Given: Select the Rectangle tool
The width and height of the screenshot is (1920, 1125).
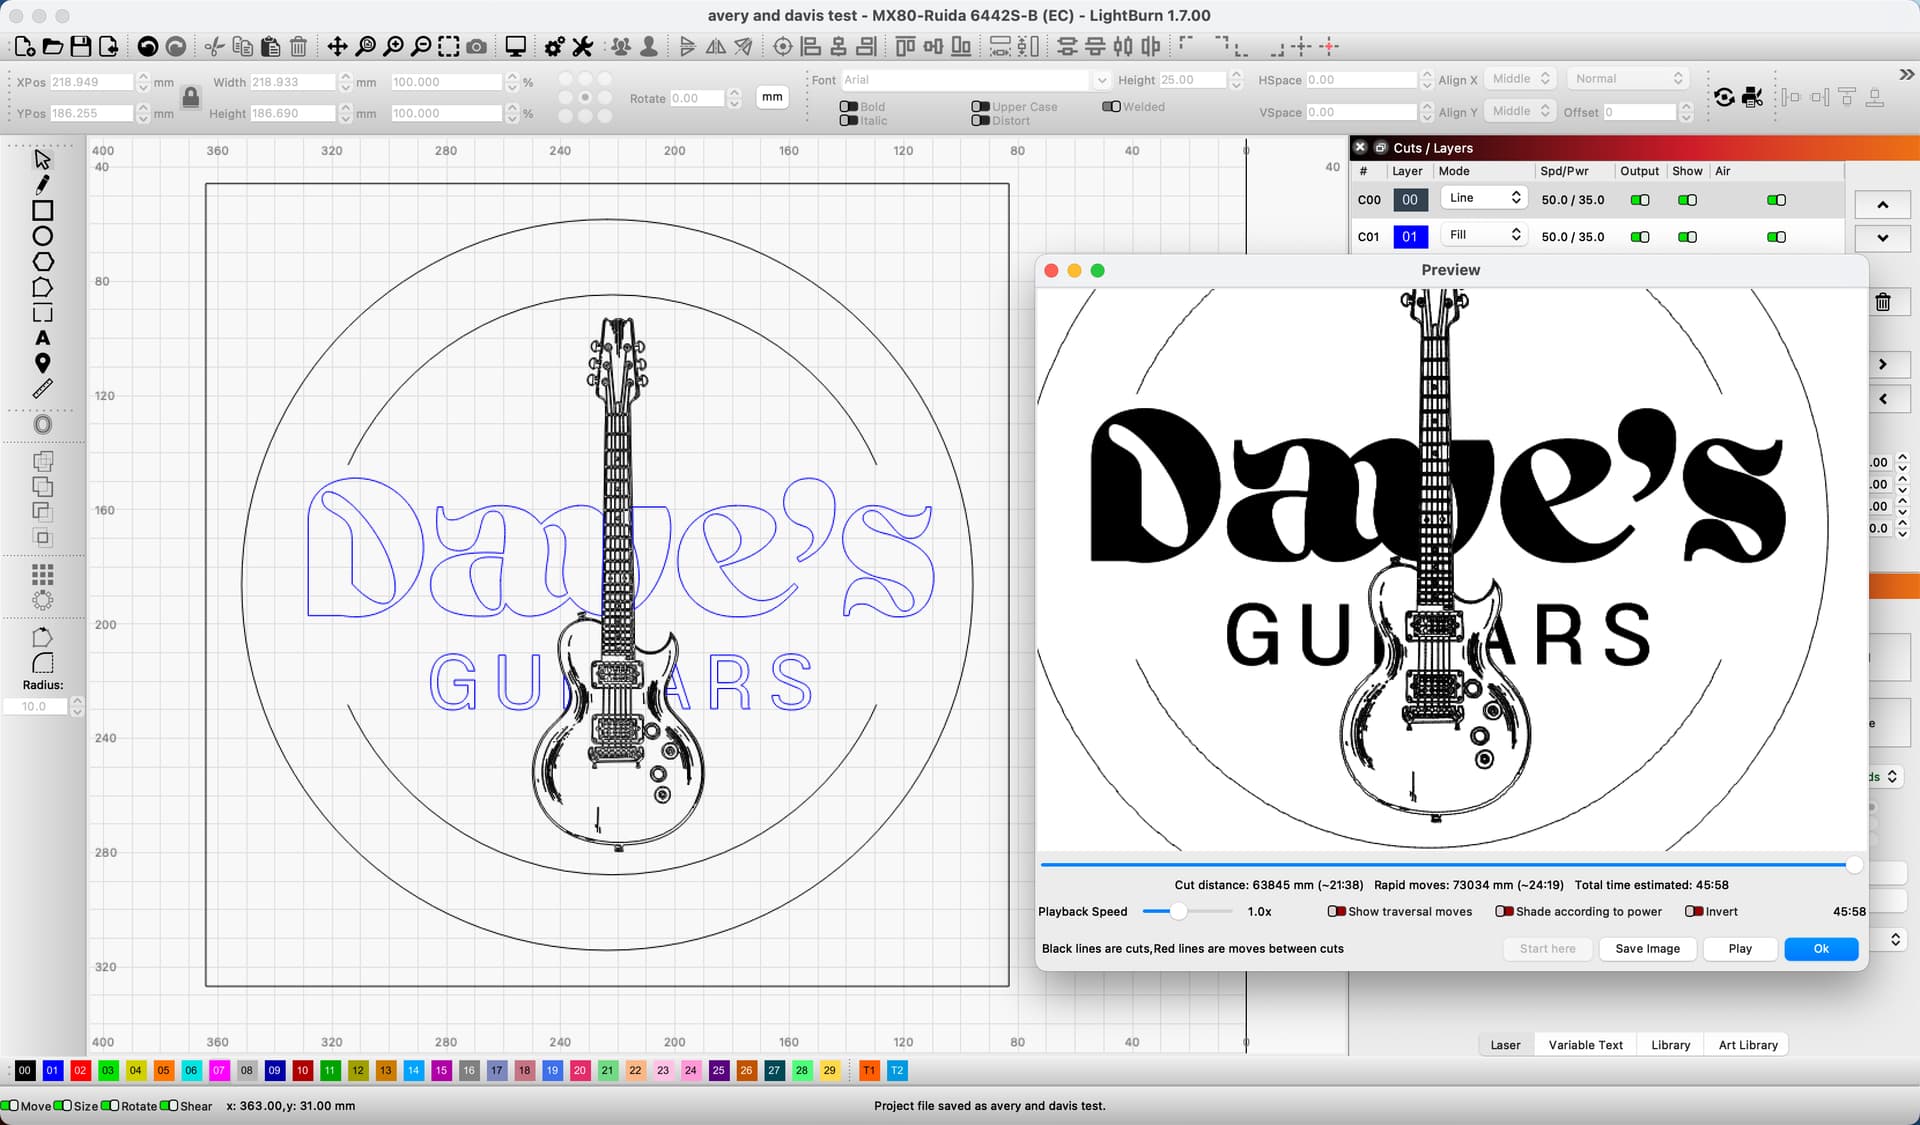Looking at the screenshot, I should tap(42, 211).
